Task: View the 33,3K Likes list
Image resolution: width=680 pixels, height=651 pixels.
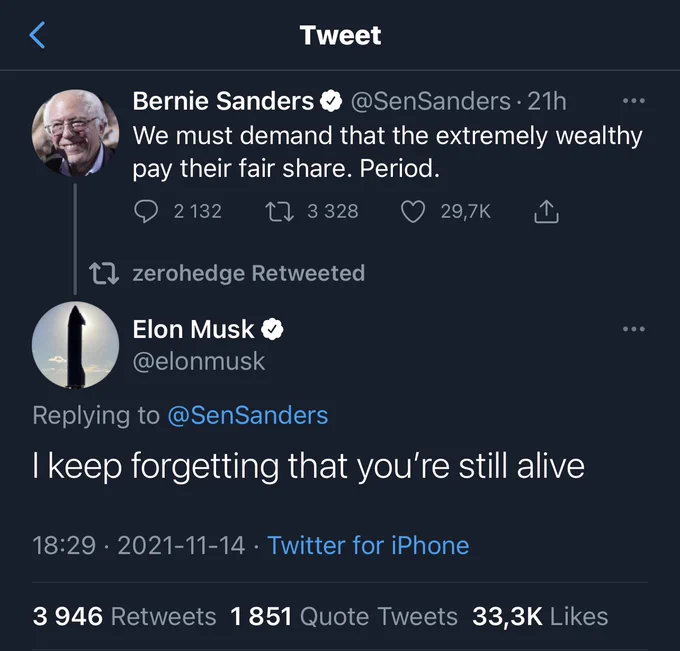Action: [x=540, y=616]
